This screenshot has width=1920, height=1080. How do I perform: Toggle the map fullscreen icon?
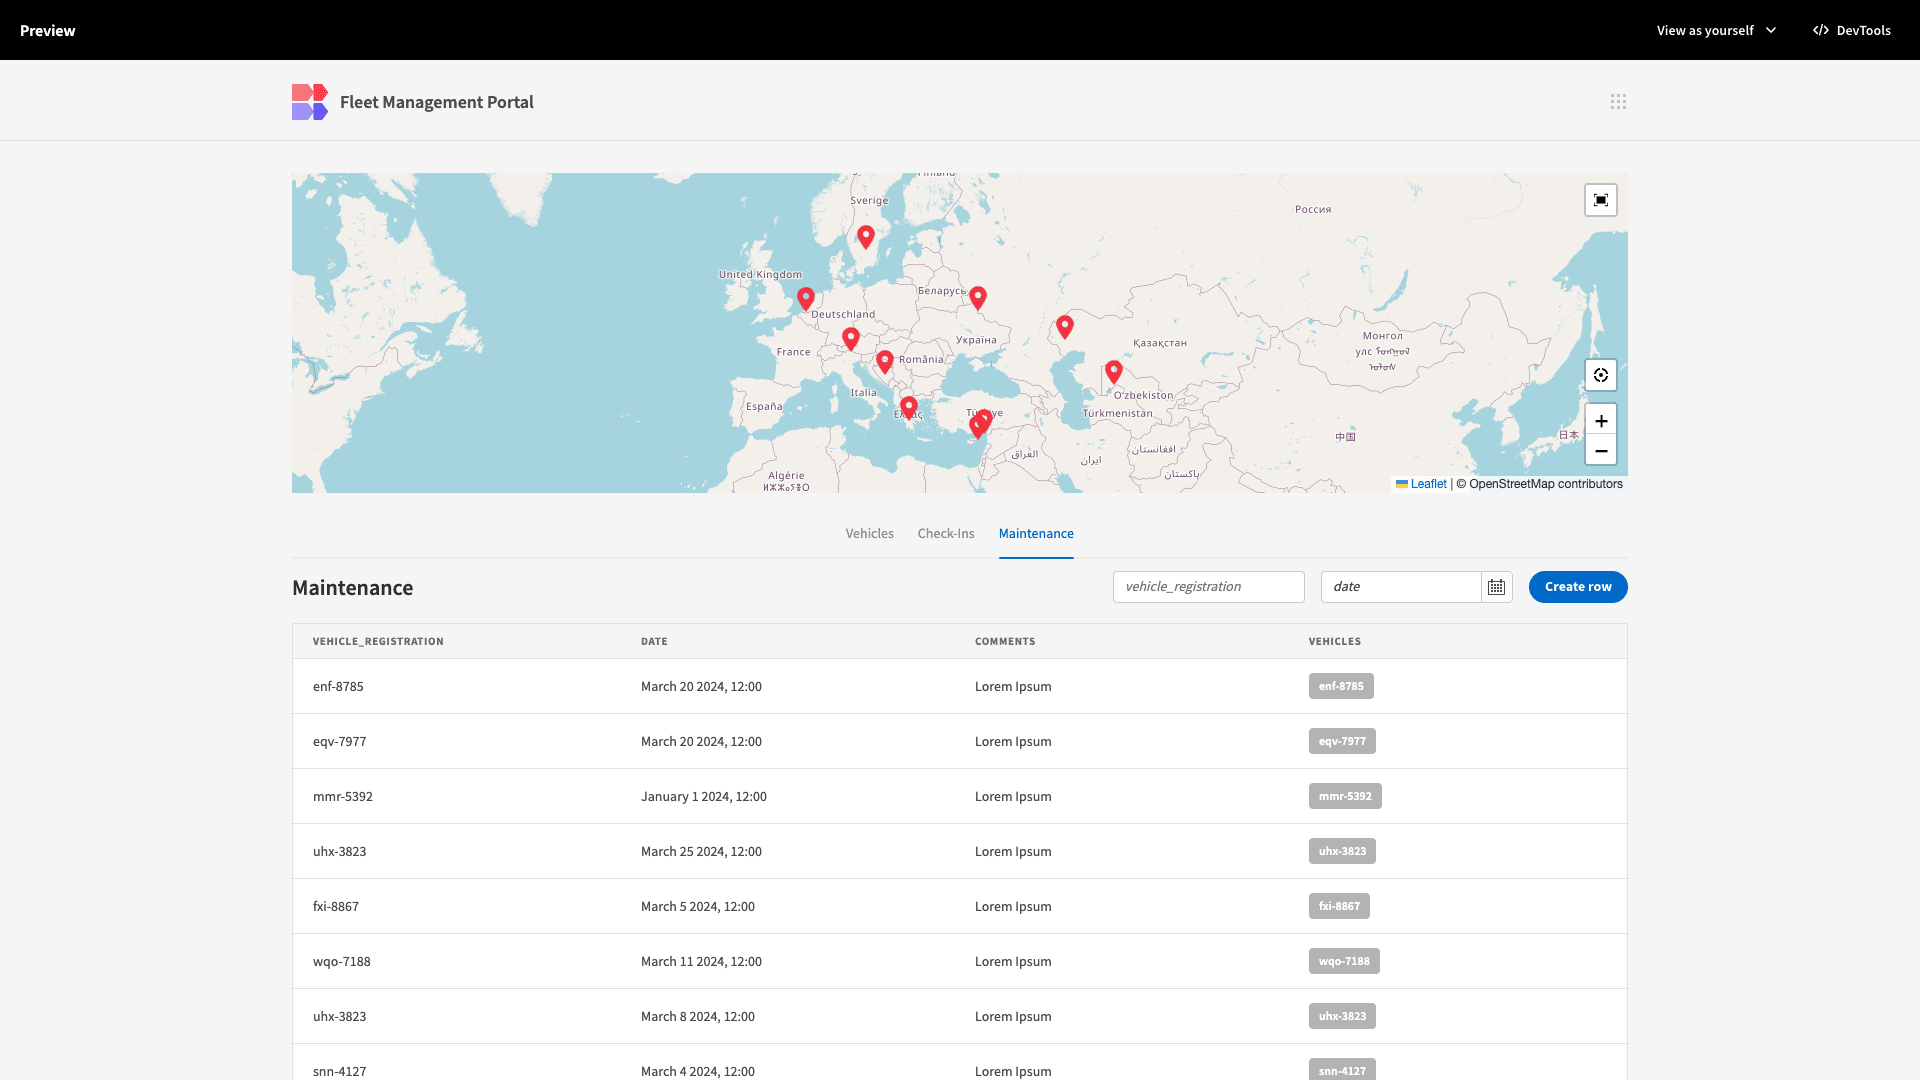click(x=1601, y=200)
